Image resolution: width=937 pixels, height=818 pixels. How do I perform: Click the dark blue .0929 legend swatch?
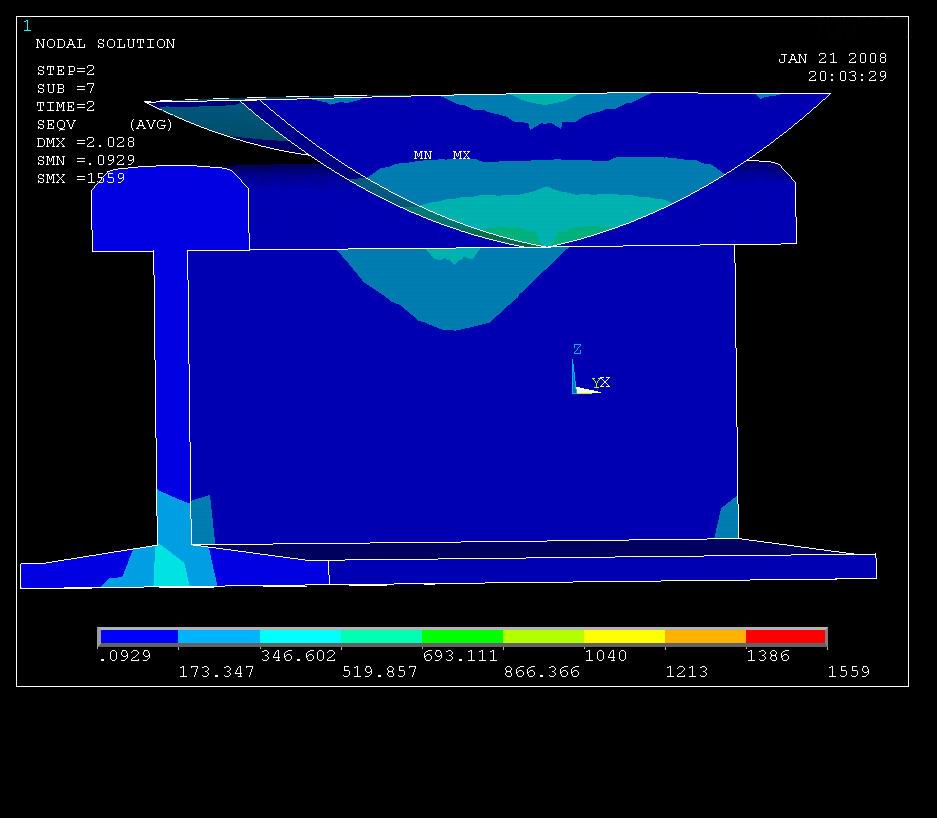(x=139, y=636)
